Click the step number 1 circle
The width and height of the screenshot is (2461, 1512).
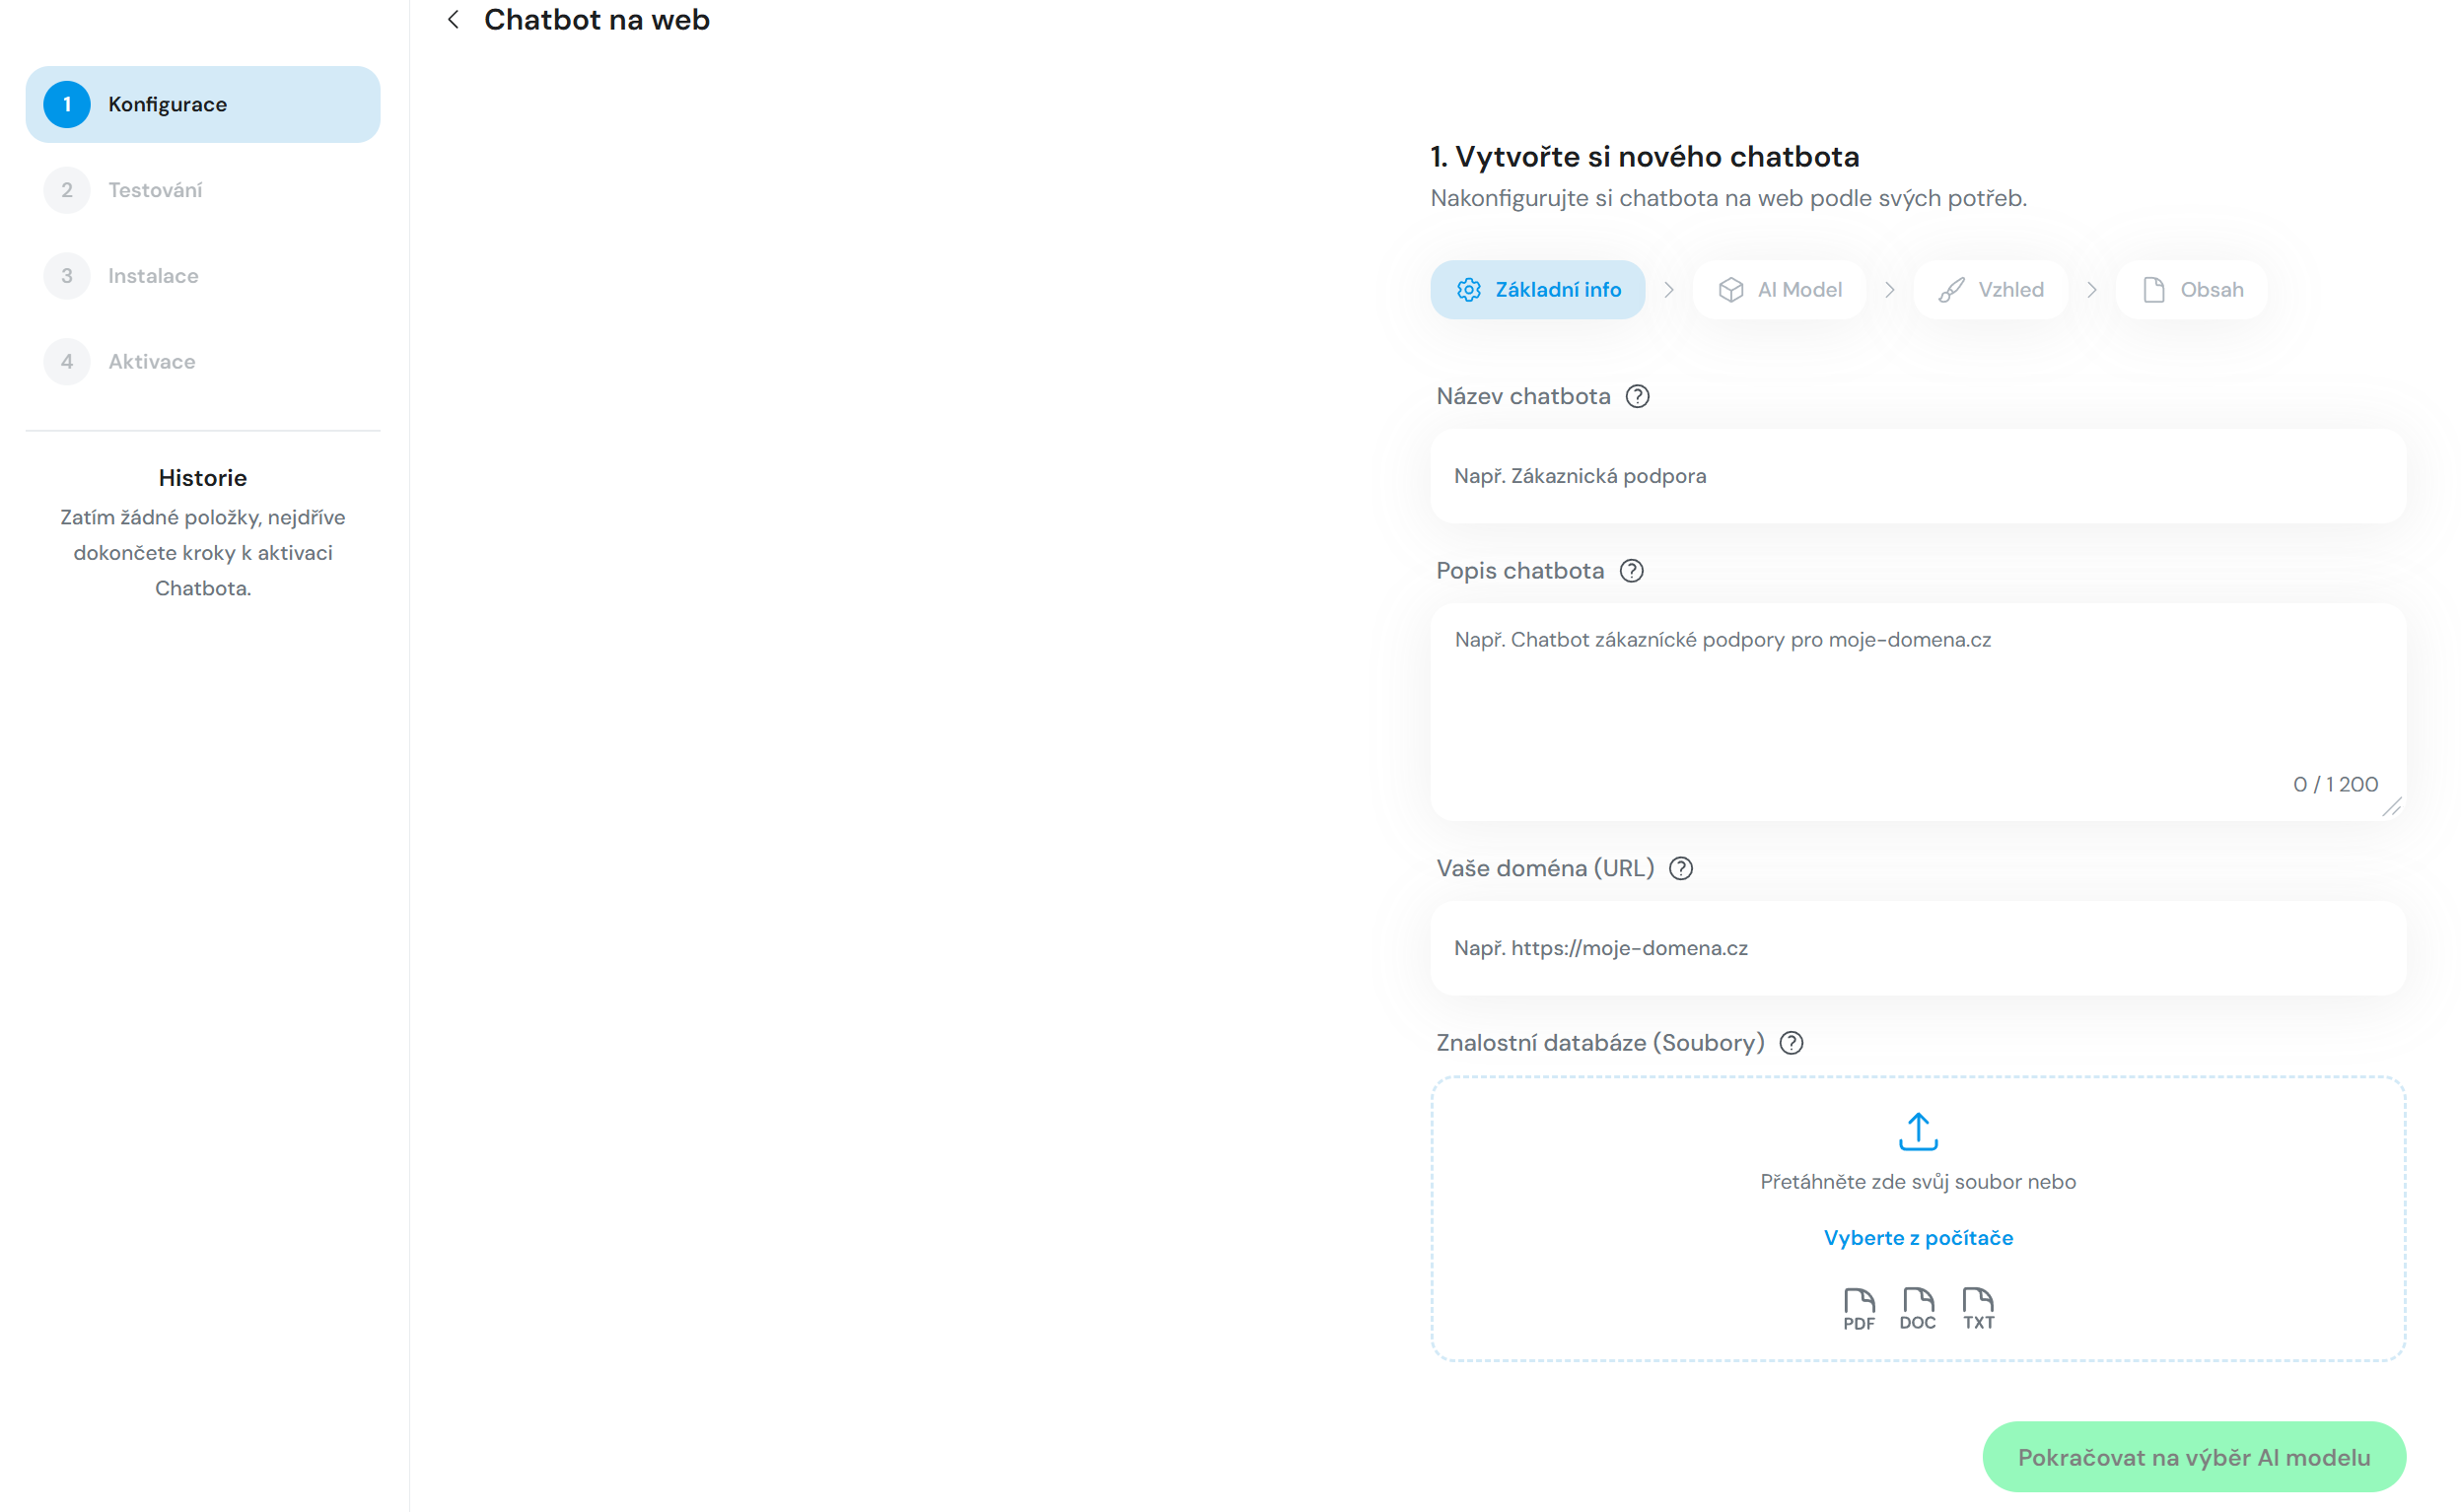pyautogui.click(x=67, y=104)
